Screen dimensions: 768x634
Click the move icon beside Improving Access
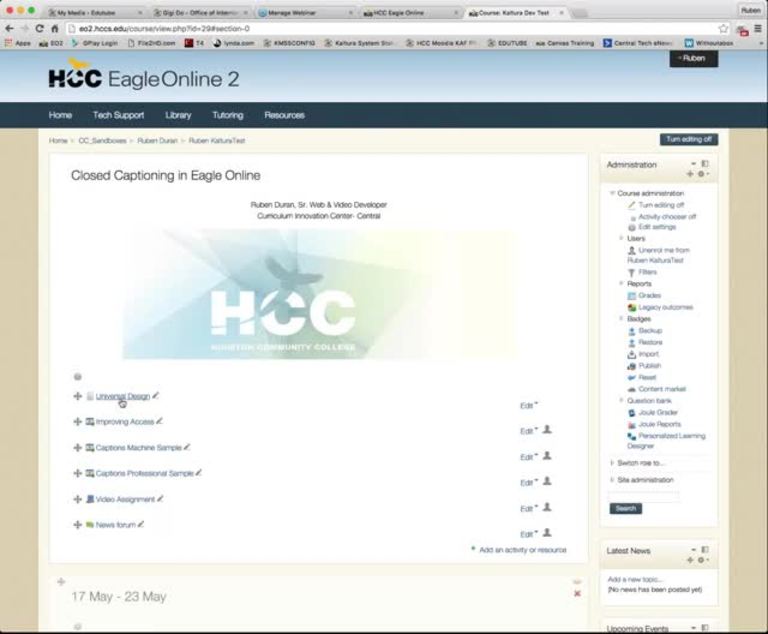pyautogui.click(x=77, y=421)
